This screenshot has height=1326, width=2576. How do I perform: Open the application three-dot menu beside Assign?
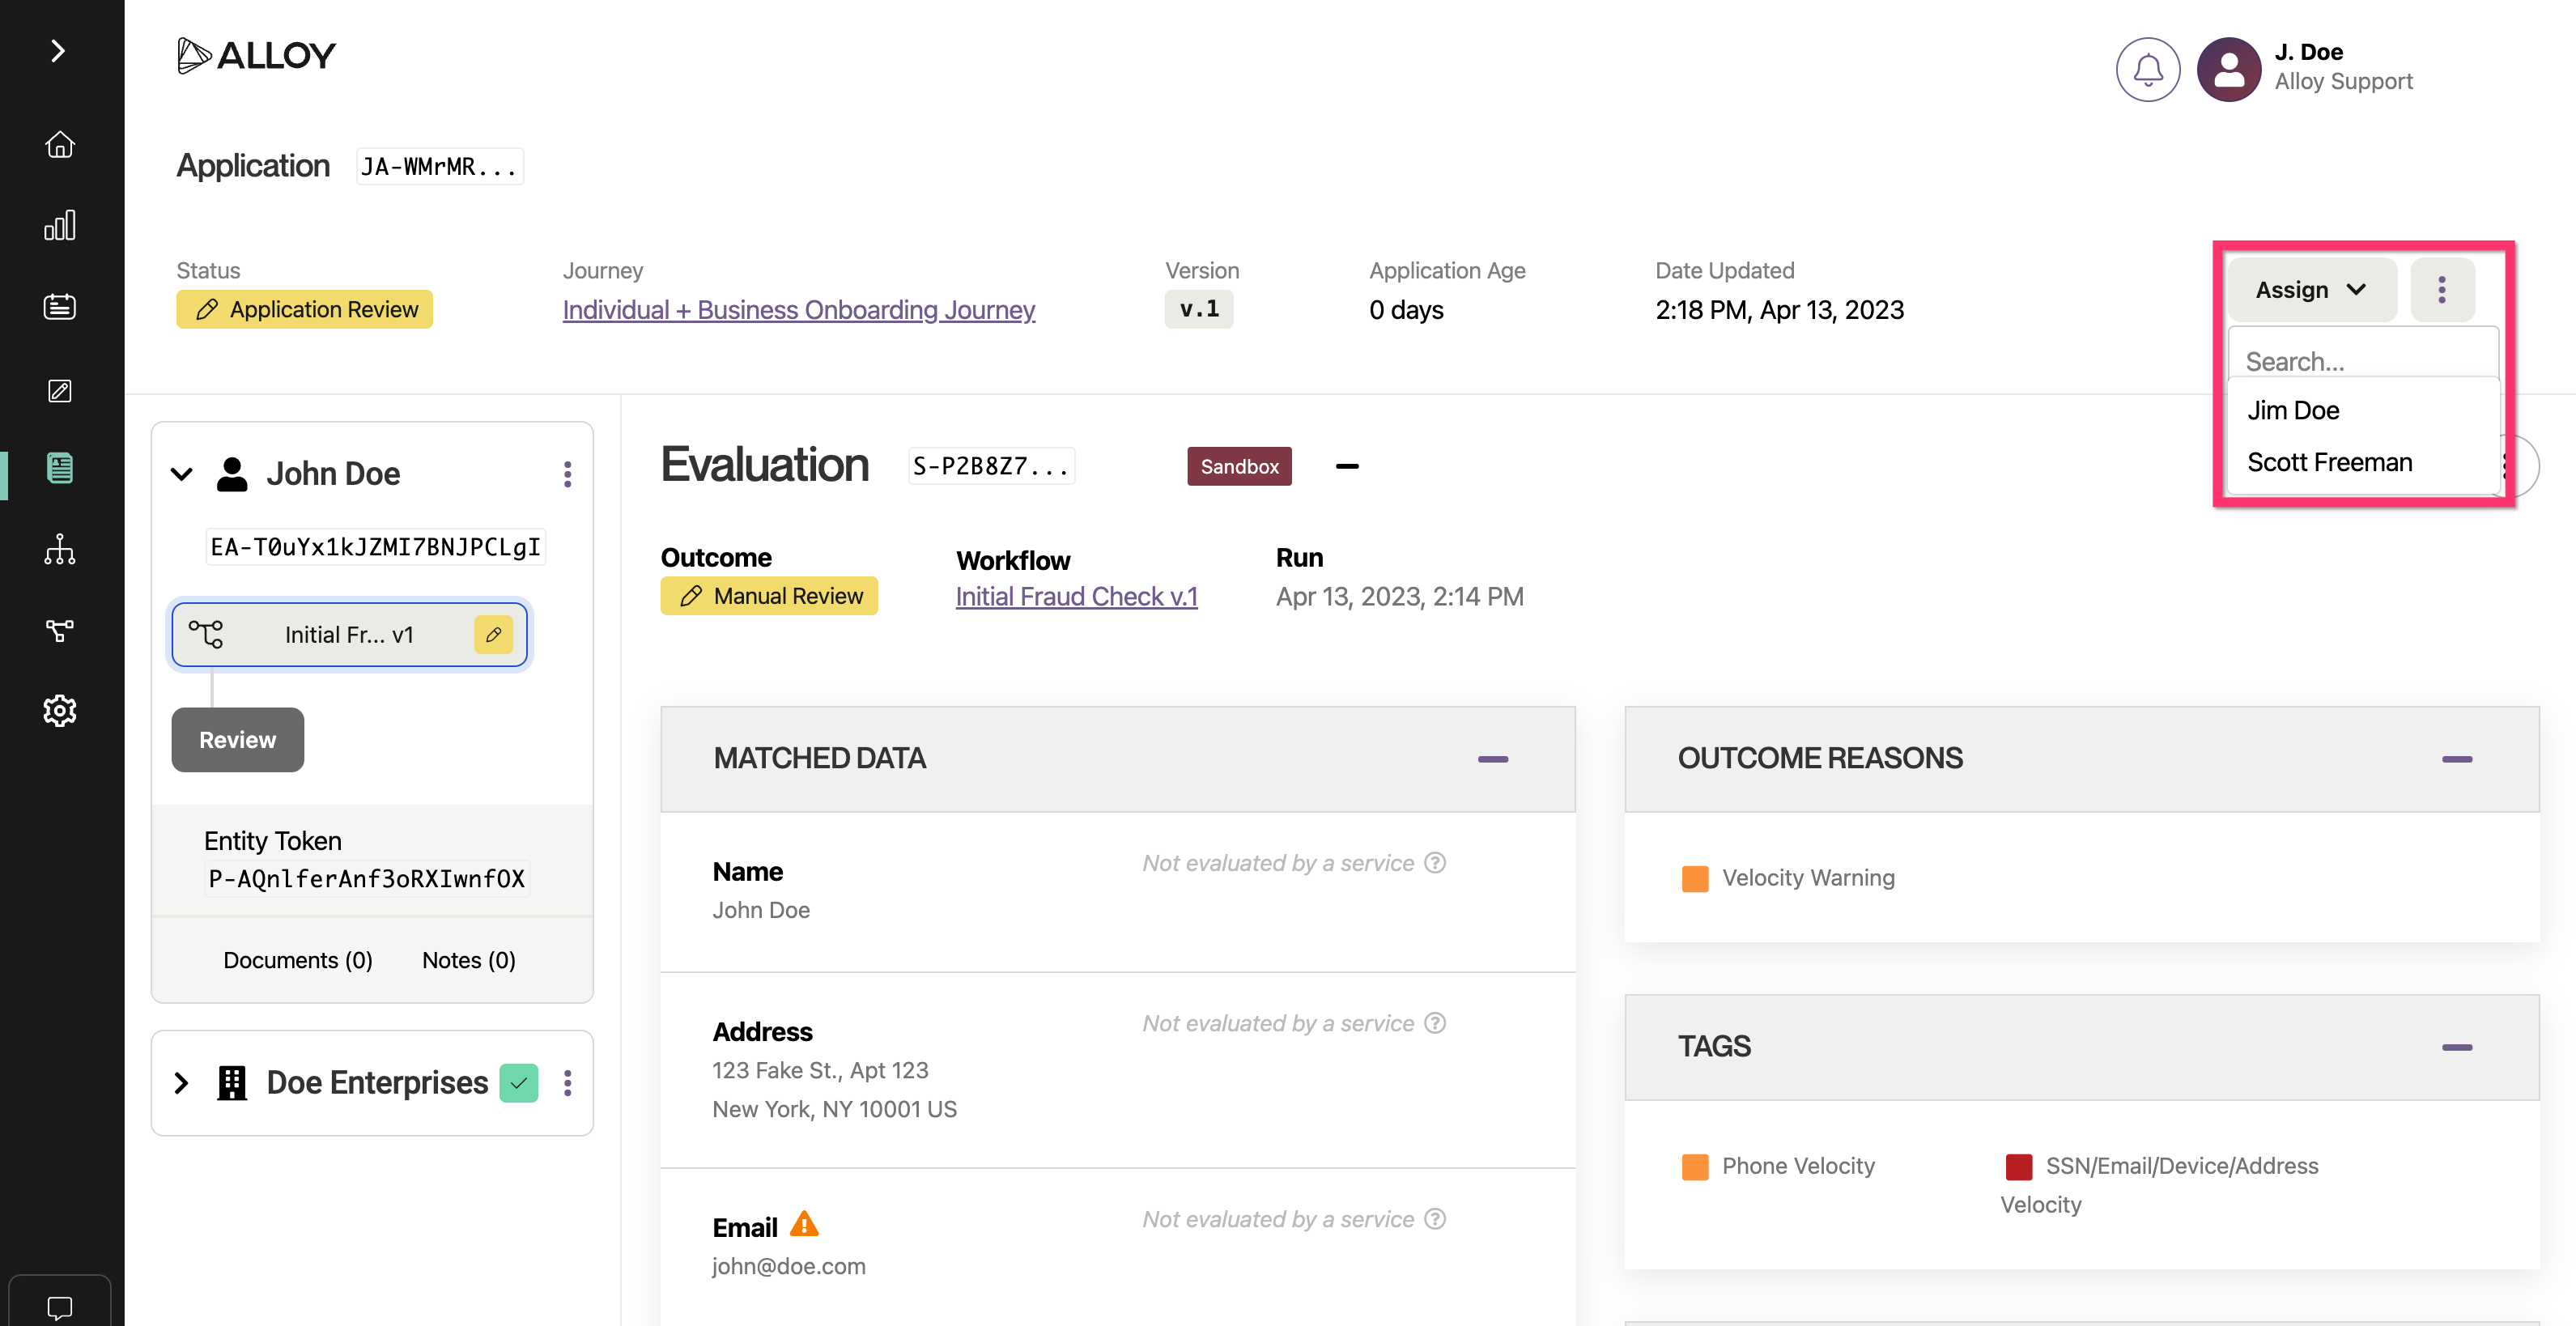(x=2442, y=290)
